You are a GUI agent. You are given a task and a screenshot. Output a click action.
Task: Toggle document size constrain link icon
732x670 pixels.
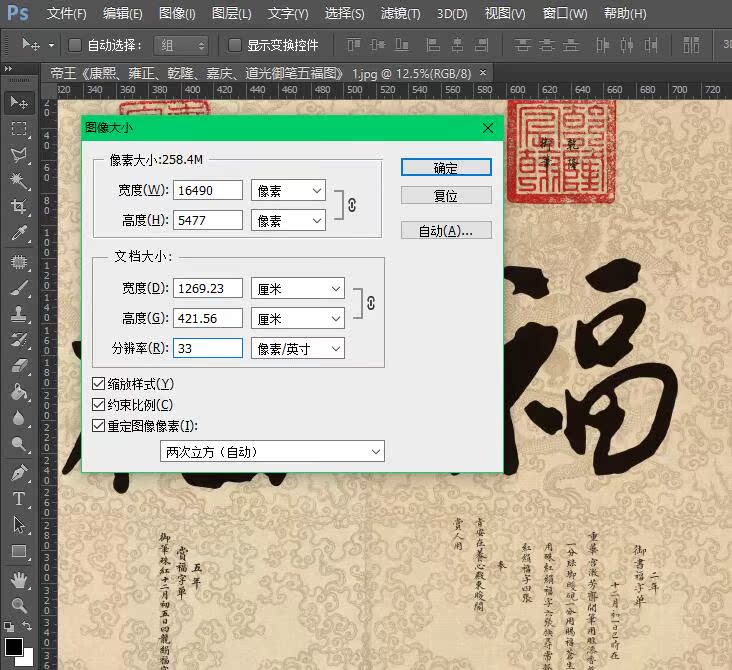click(x=371, y=303)
